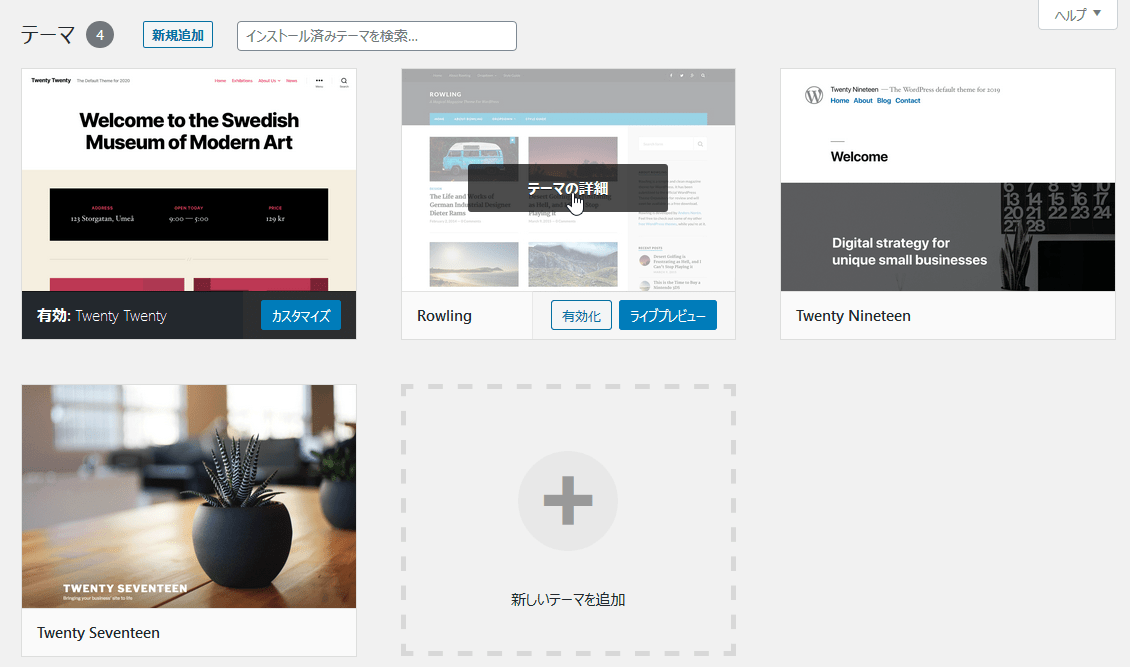Click the テーマ page heading

(x=48, y=35)
